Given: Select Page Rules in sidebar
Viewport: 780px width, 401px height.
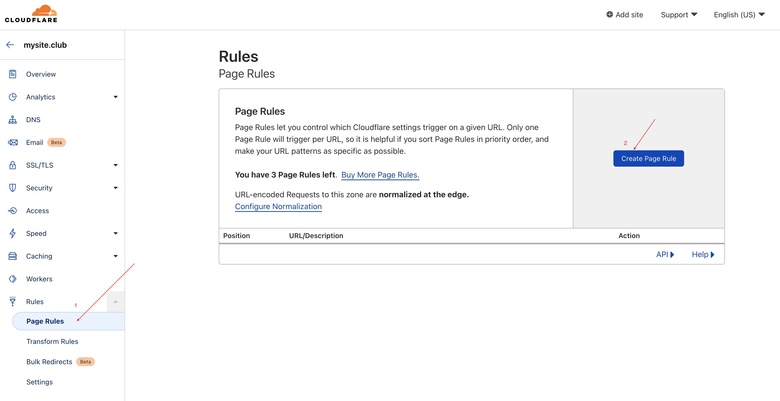Looking at the screenshot, I should 69,321.
